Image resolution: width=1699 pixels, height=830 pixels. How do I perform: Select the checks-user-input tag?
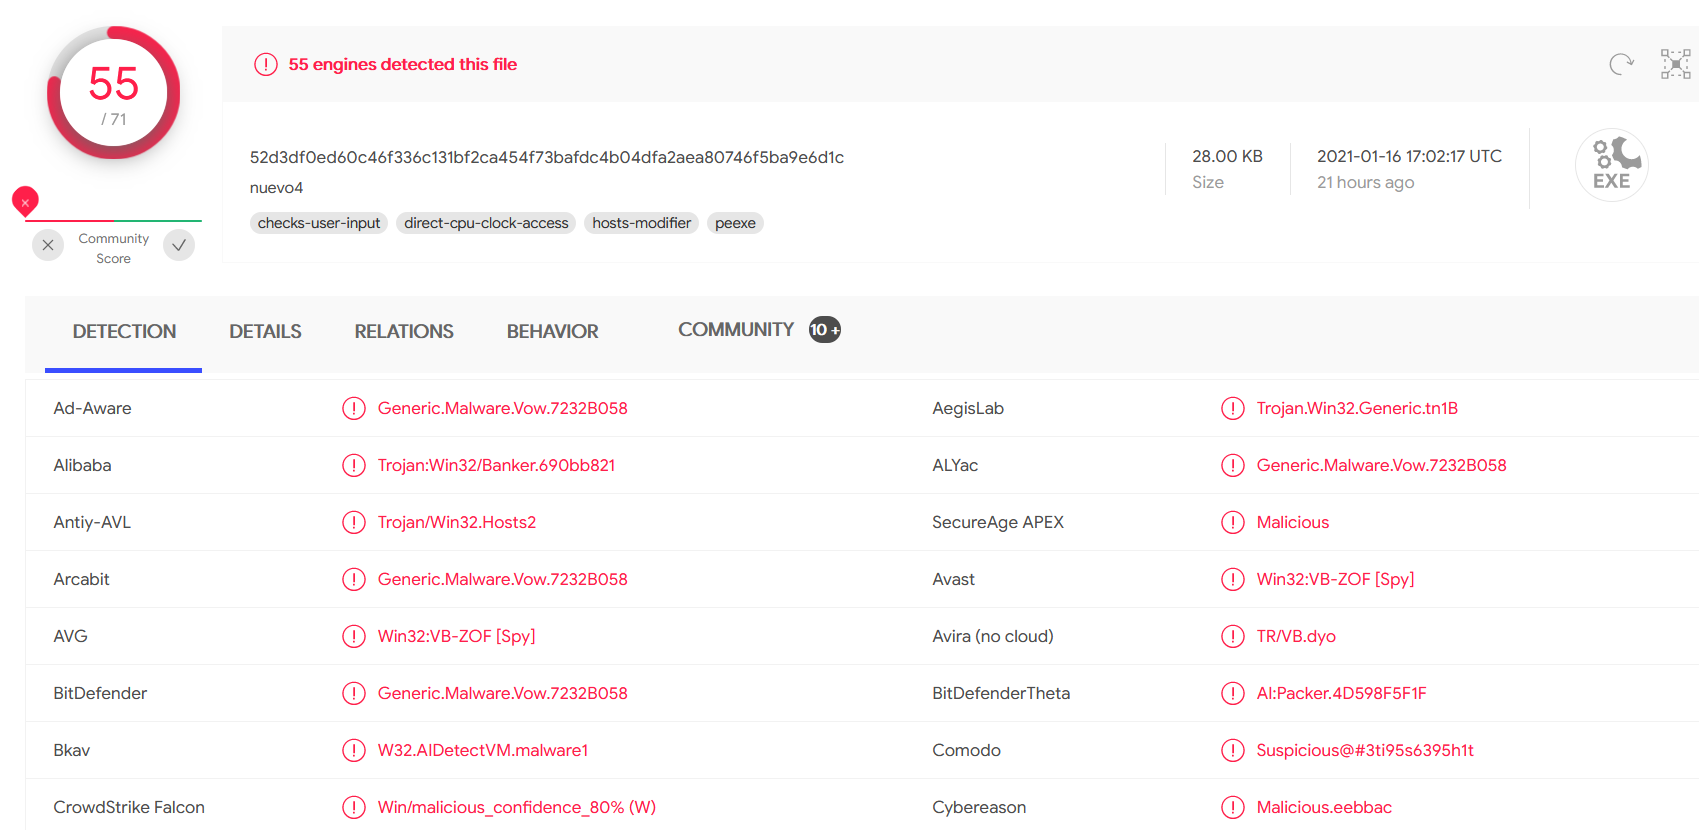319,223
